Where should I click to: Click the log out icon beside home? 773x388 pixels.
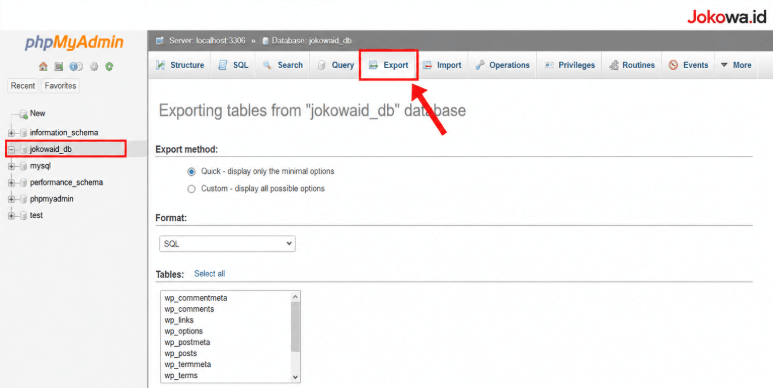coord(59,66)
